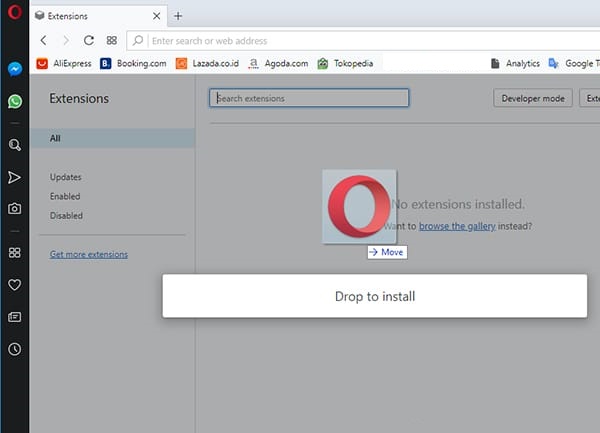Screen dimensions: 600x433
Task: Take a snapshot with camera icon
Action: (x=15, y=208)
